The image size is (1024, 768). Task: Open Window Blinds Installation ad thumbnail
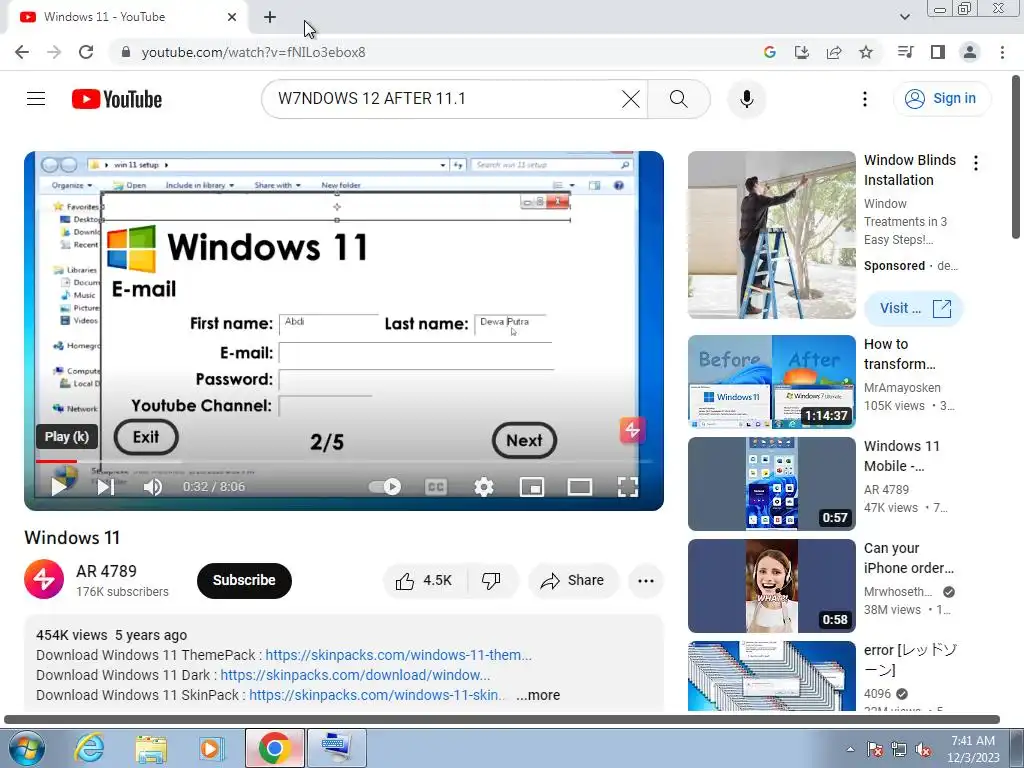pyautogui.click(x=772, y=235)
